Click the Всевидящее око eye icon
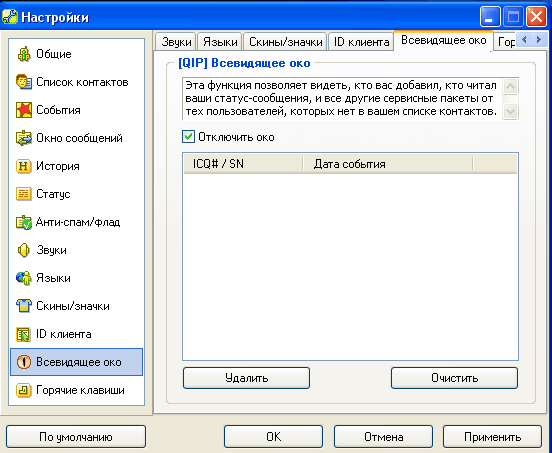Image resolution: width=552 pixels, height=453 pixels. pos(24,362)
